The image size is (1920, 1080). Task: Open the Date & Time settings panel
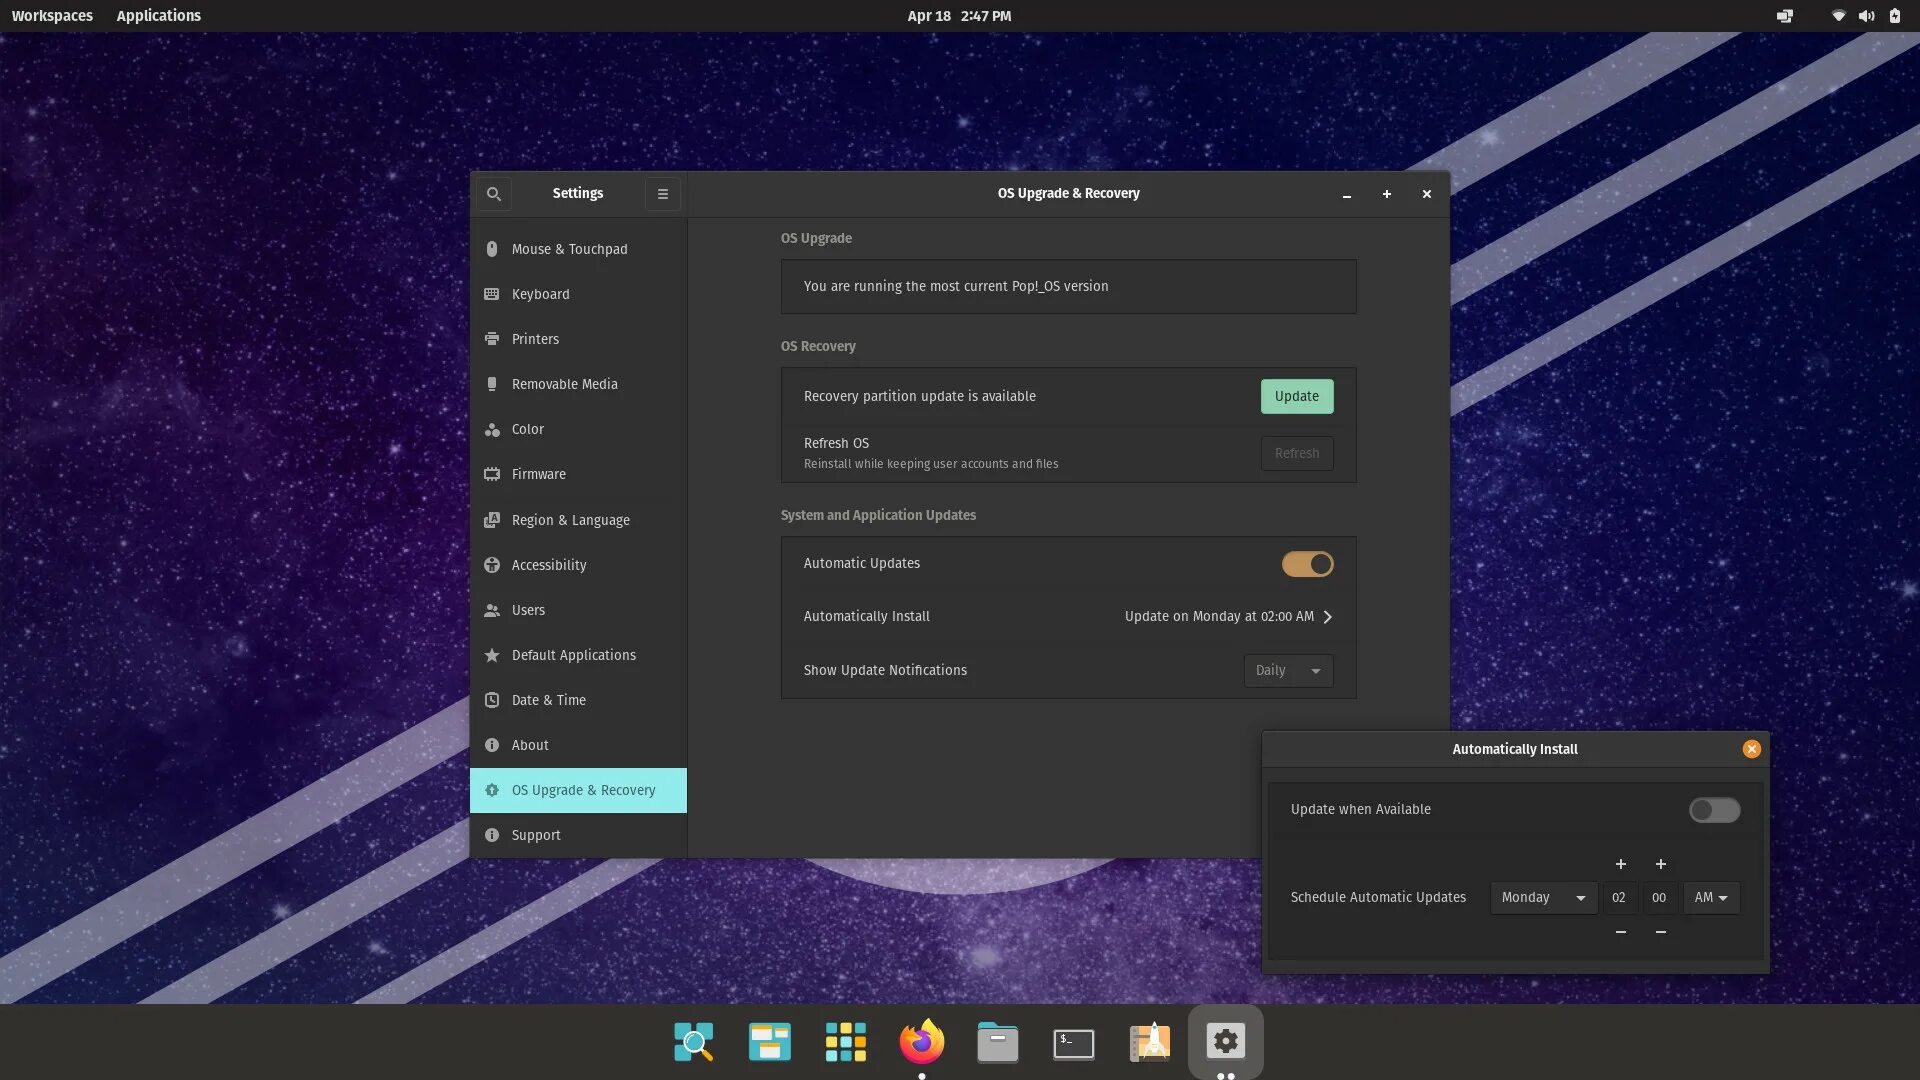(548, 700)
